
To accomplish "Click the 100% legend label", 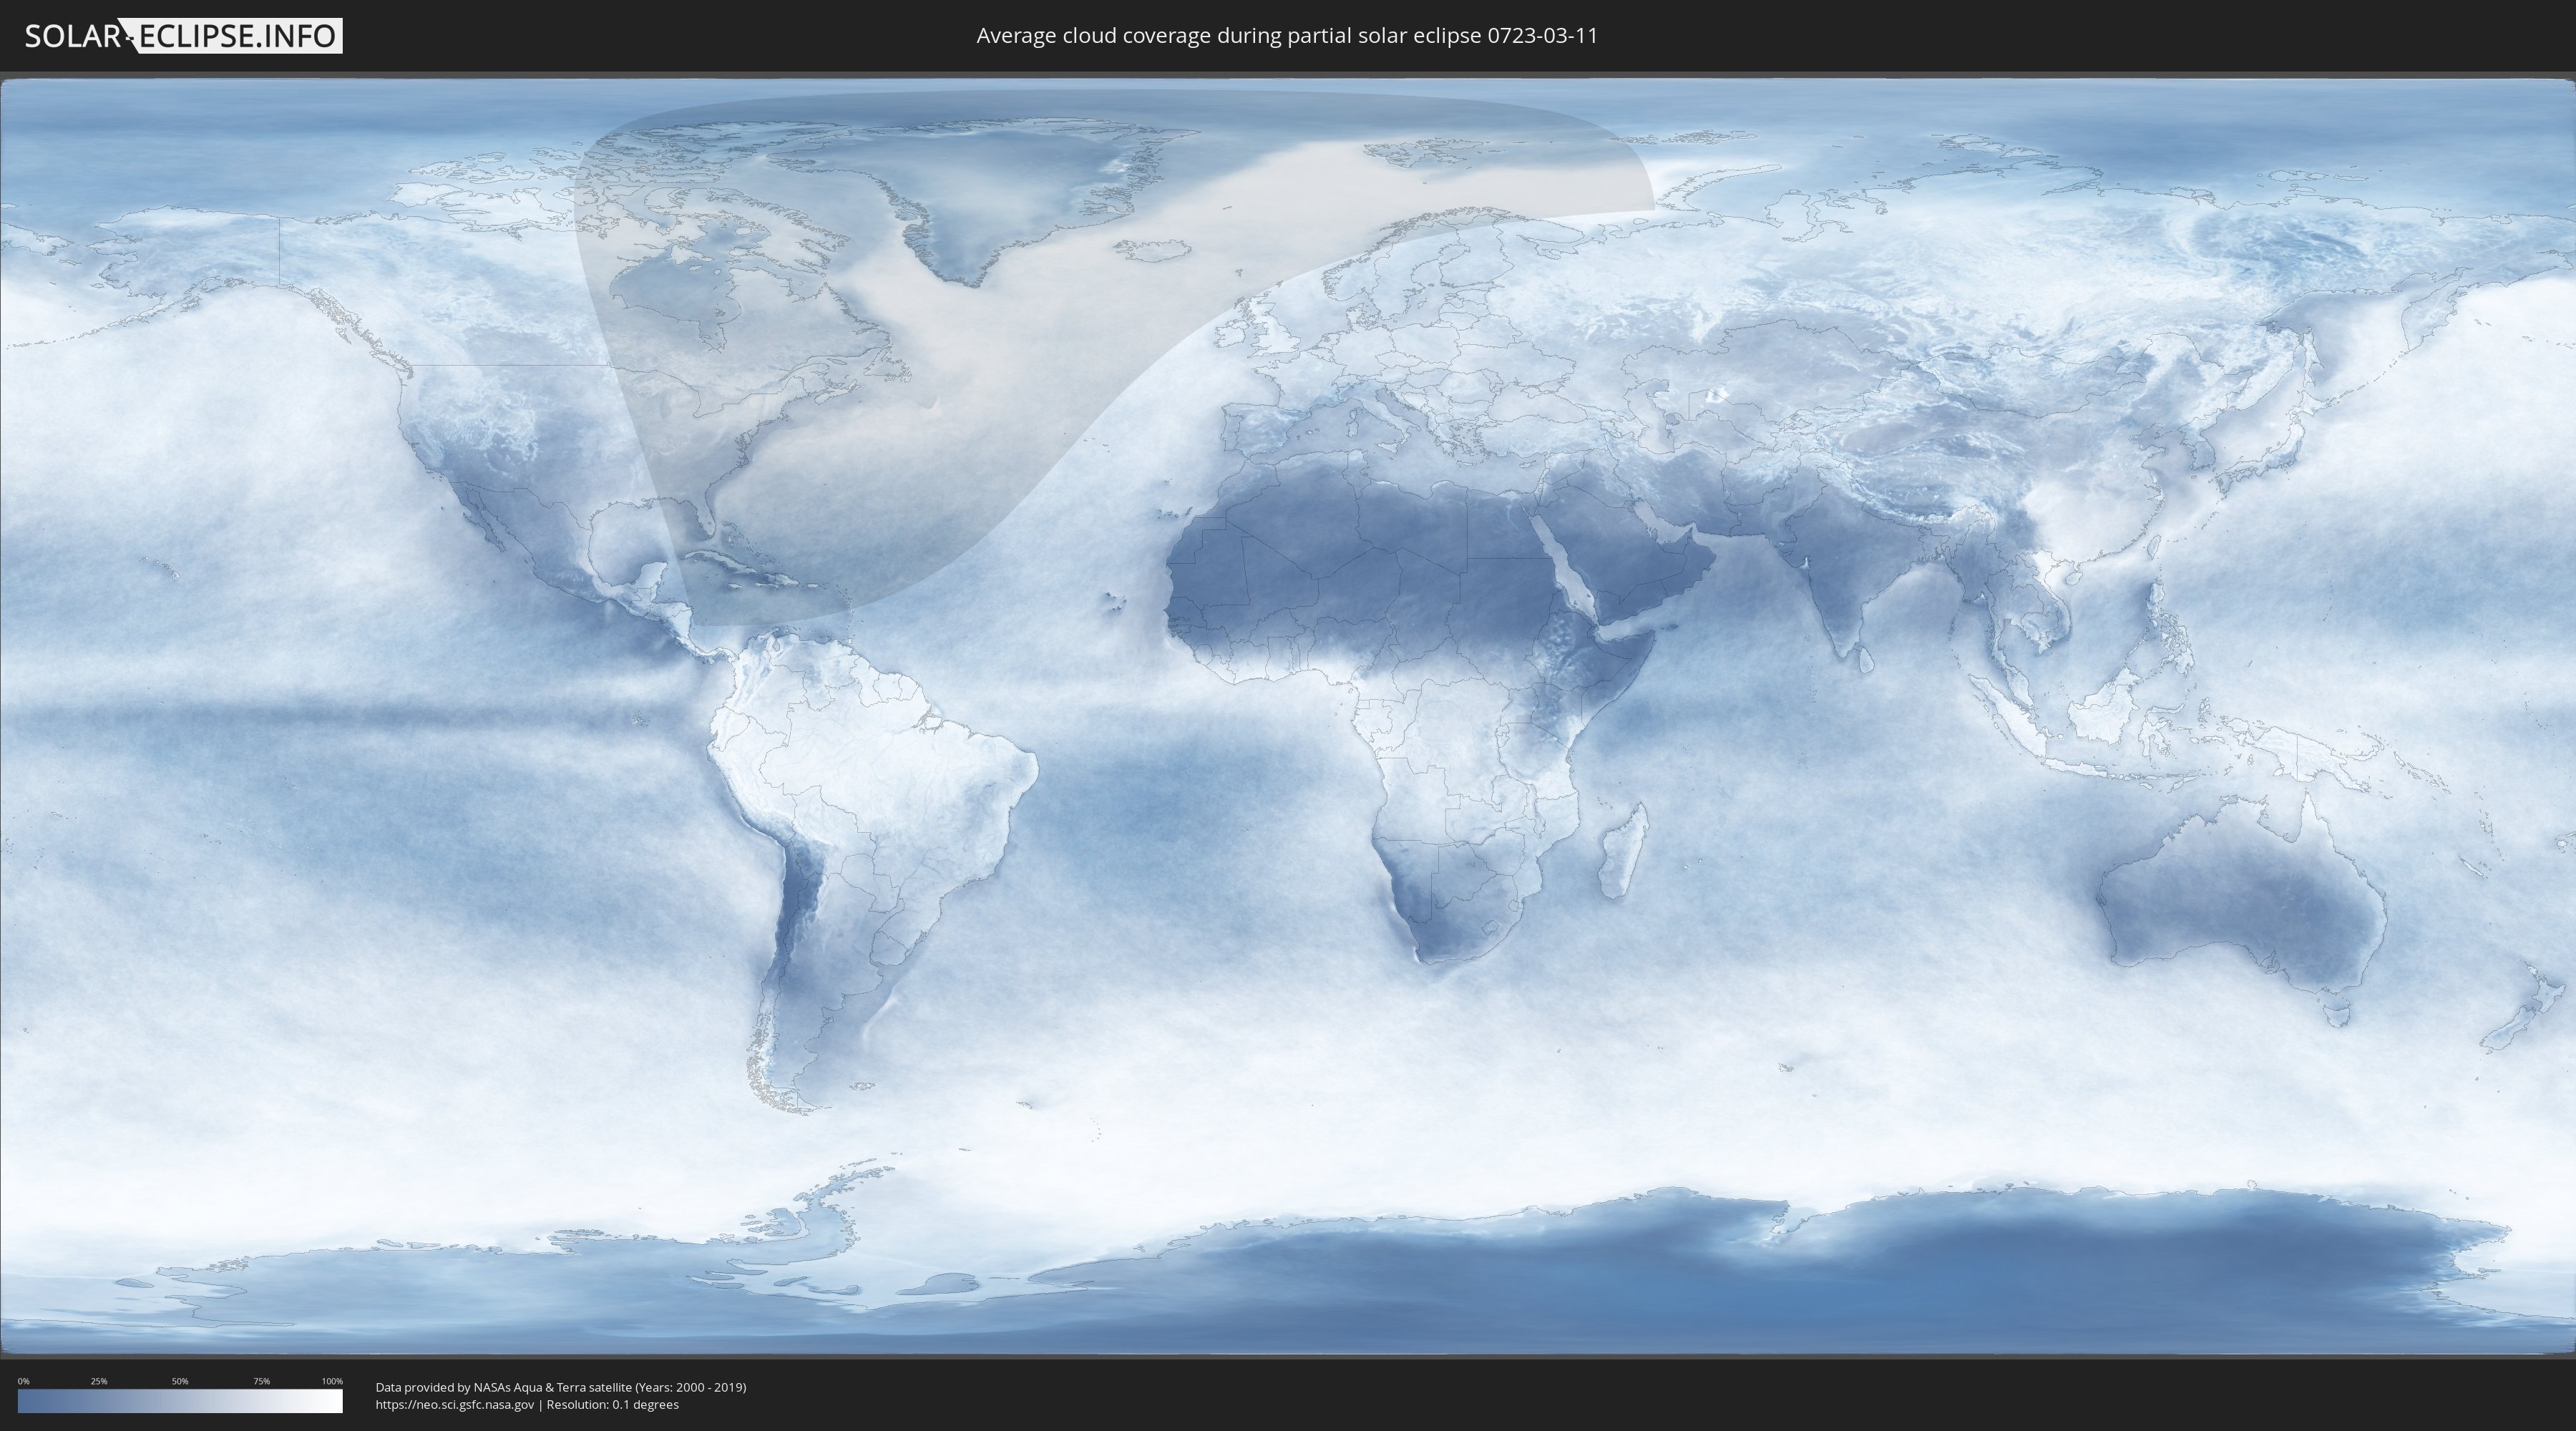I will [332, 1381].
